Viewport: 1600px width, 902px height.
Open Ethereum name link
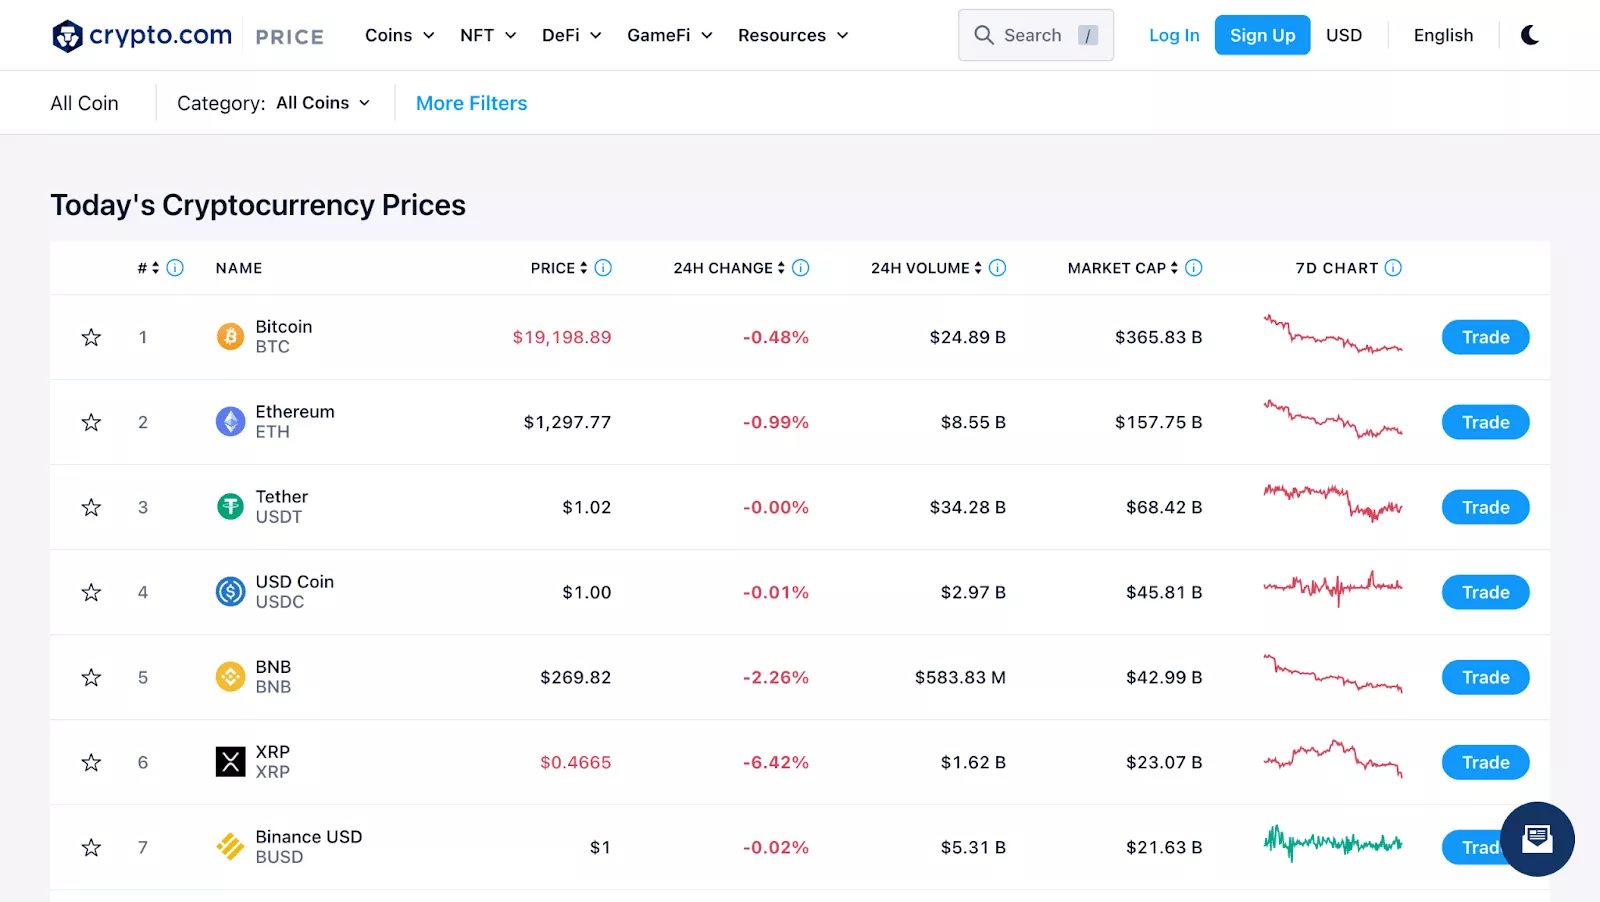295,412
